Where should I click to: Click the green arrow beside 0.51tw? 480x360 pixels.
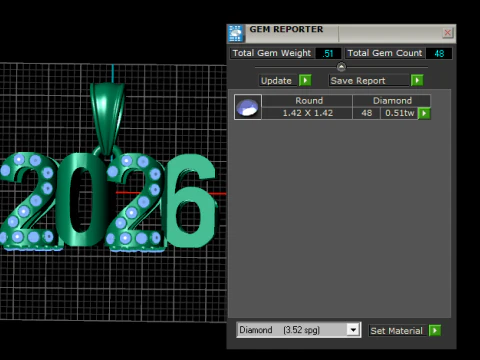[x=424, y=113]
